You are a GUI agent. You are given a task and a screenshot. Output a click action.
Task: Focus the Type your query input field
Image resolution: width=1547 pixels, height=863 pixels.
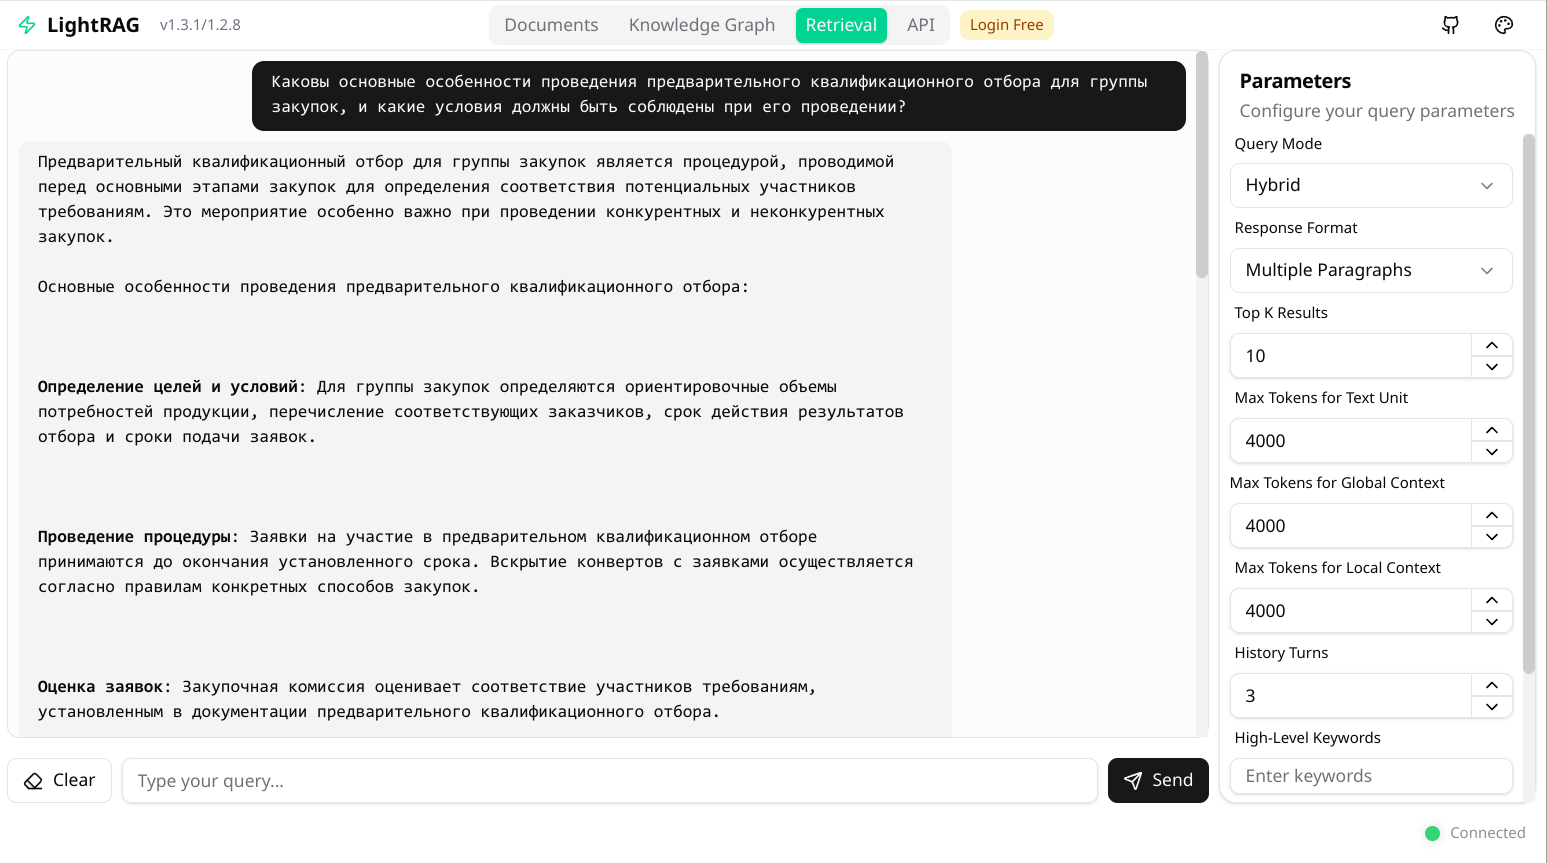(x=610, y=780)
